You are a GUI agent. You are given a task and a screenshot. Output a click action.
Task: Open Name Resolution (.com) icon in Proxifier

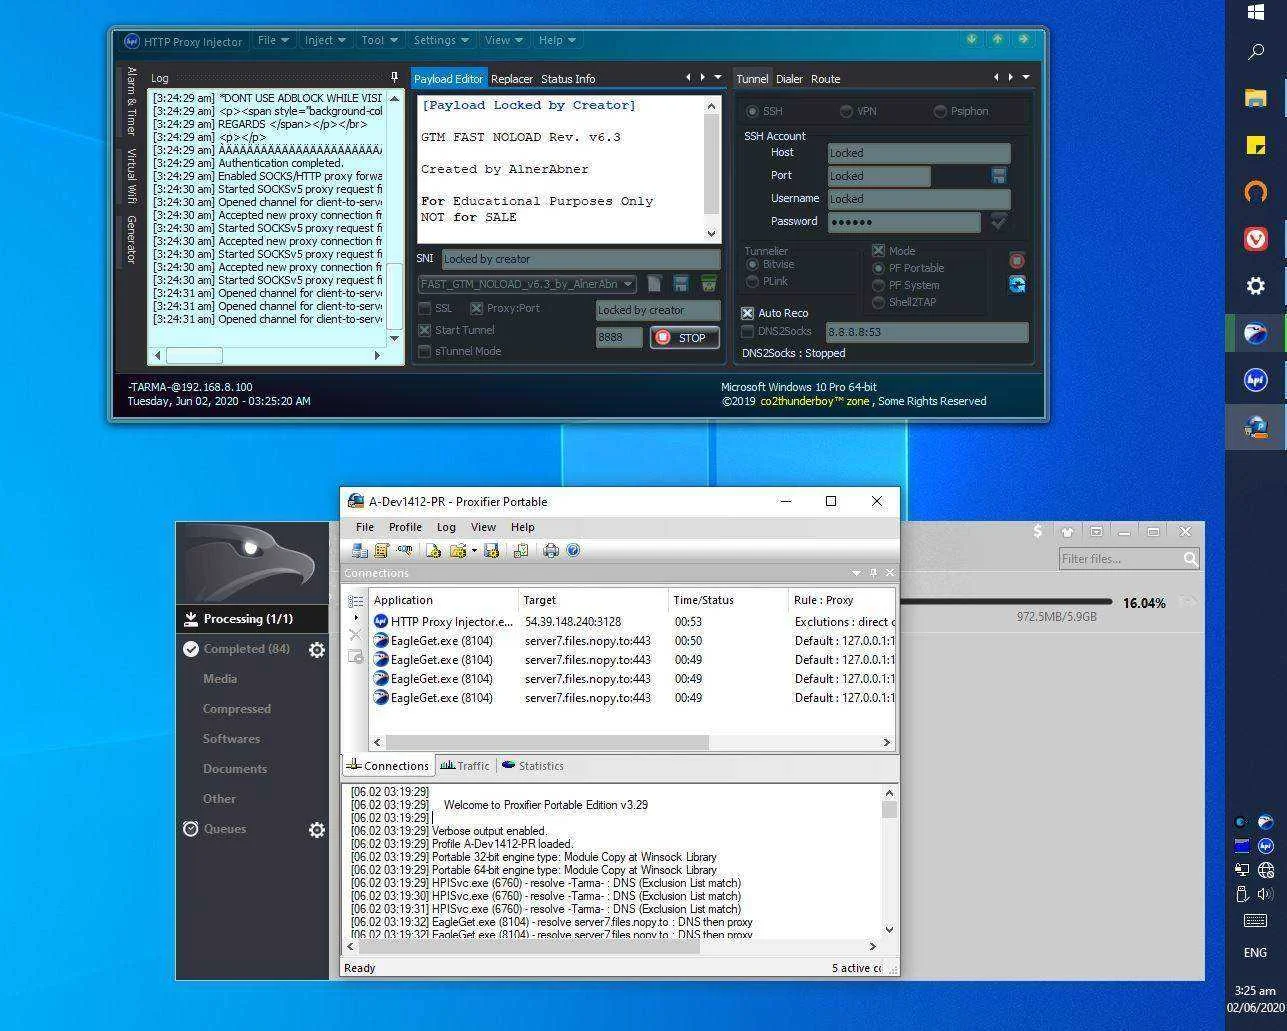pos(405,551)
